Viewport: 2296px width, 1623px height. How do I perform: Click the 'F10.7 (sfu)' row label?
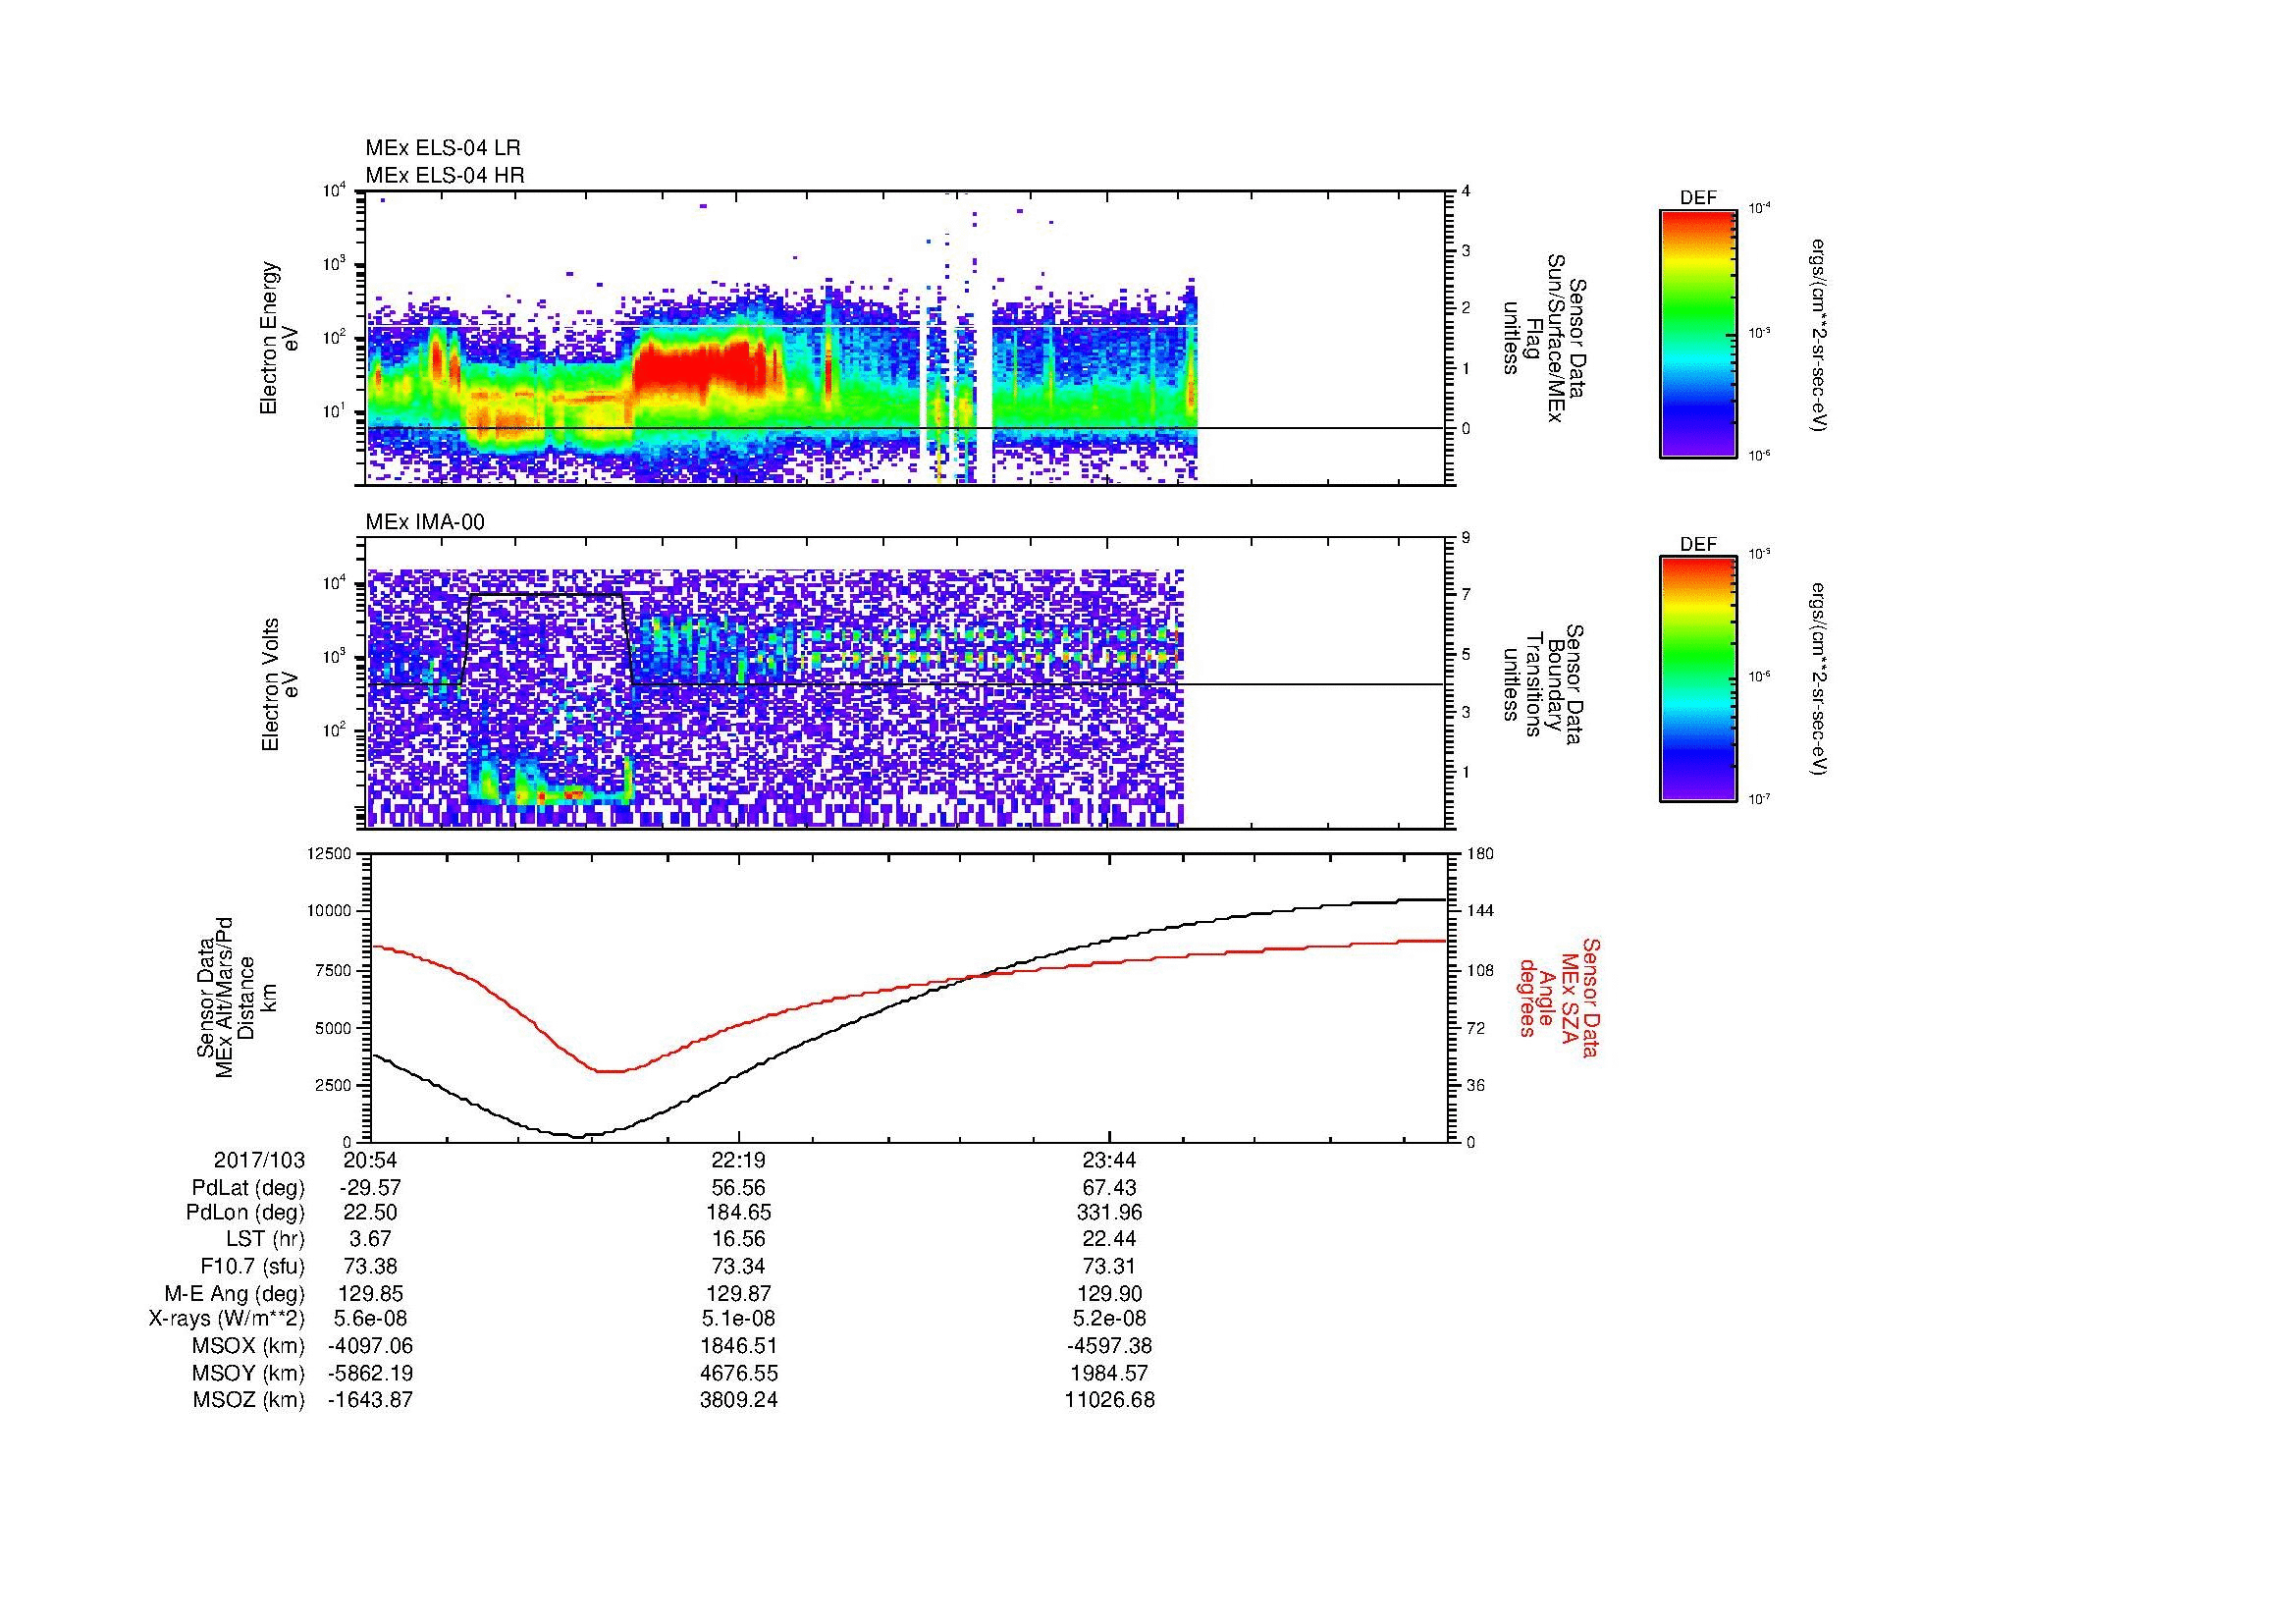click(252, 1266)
